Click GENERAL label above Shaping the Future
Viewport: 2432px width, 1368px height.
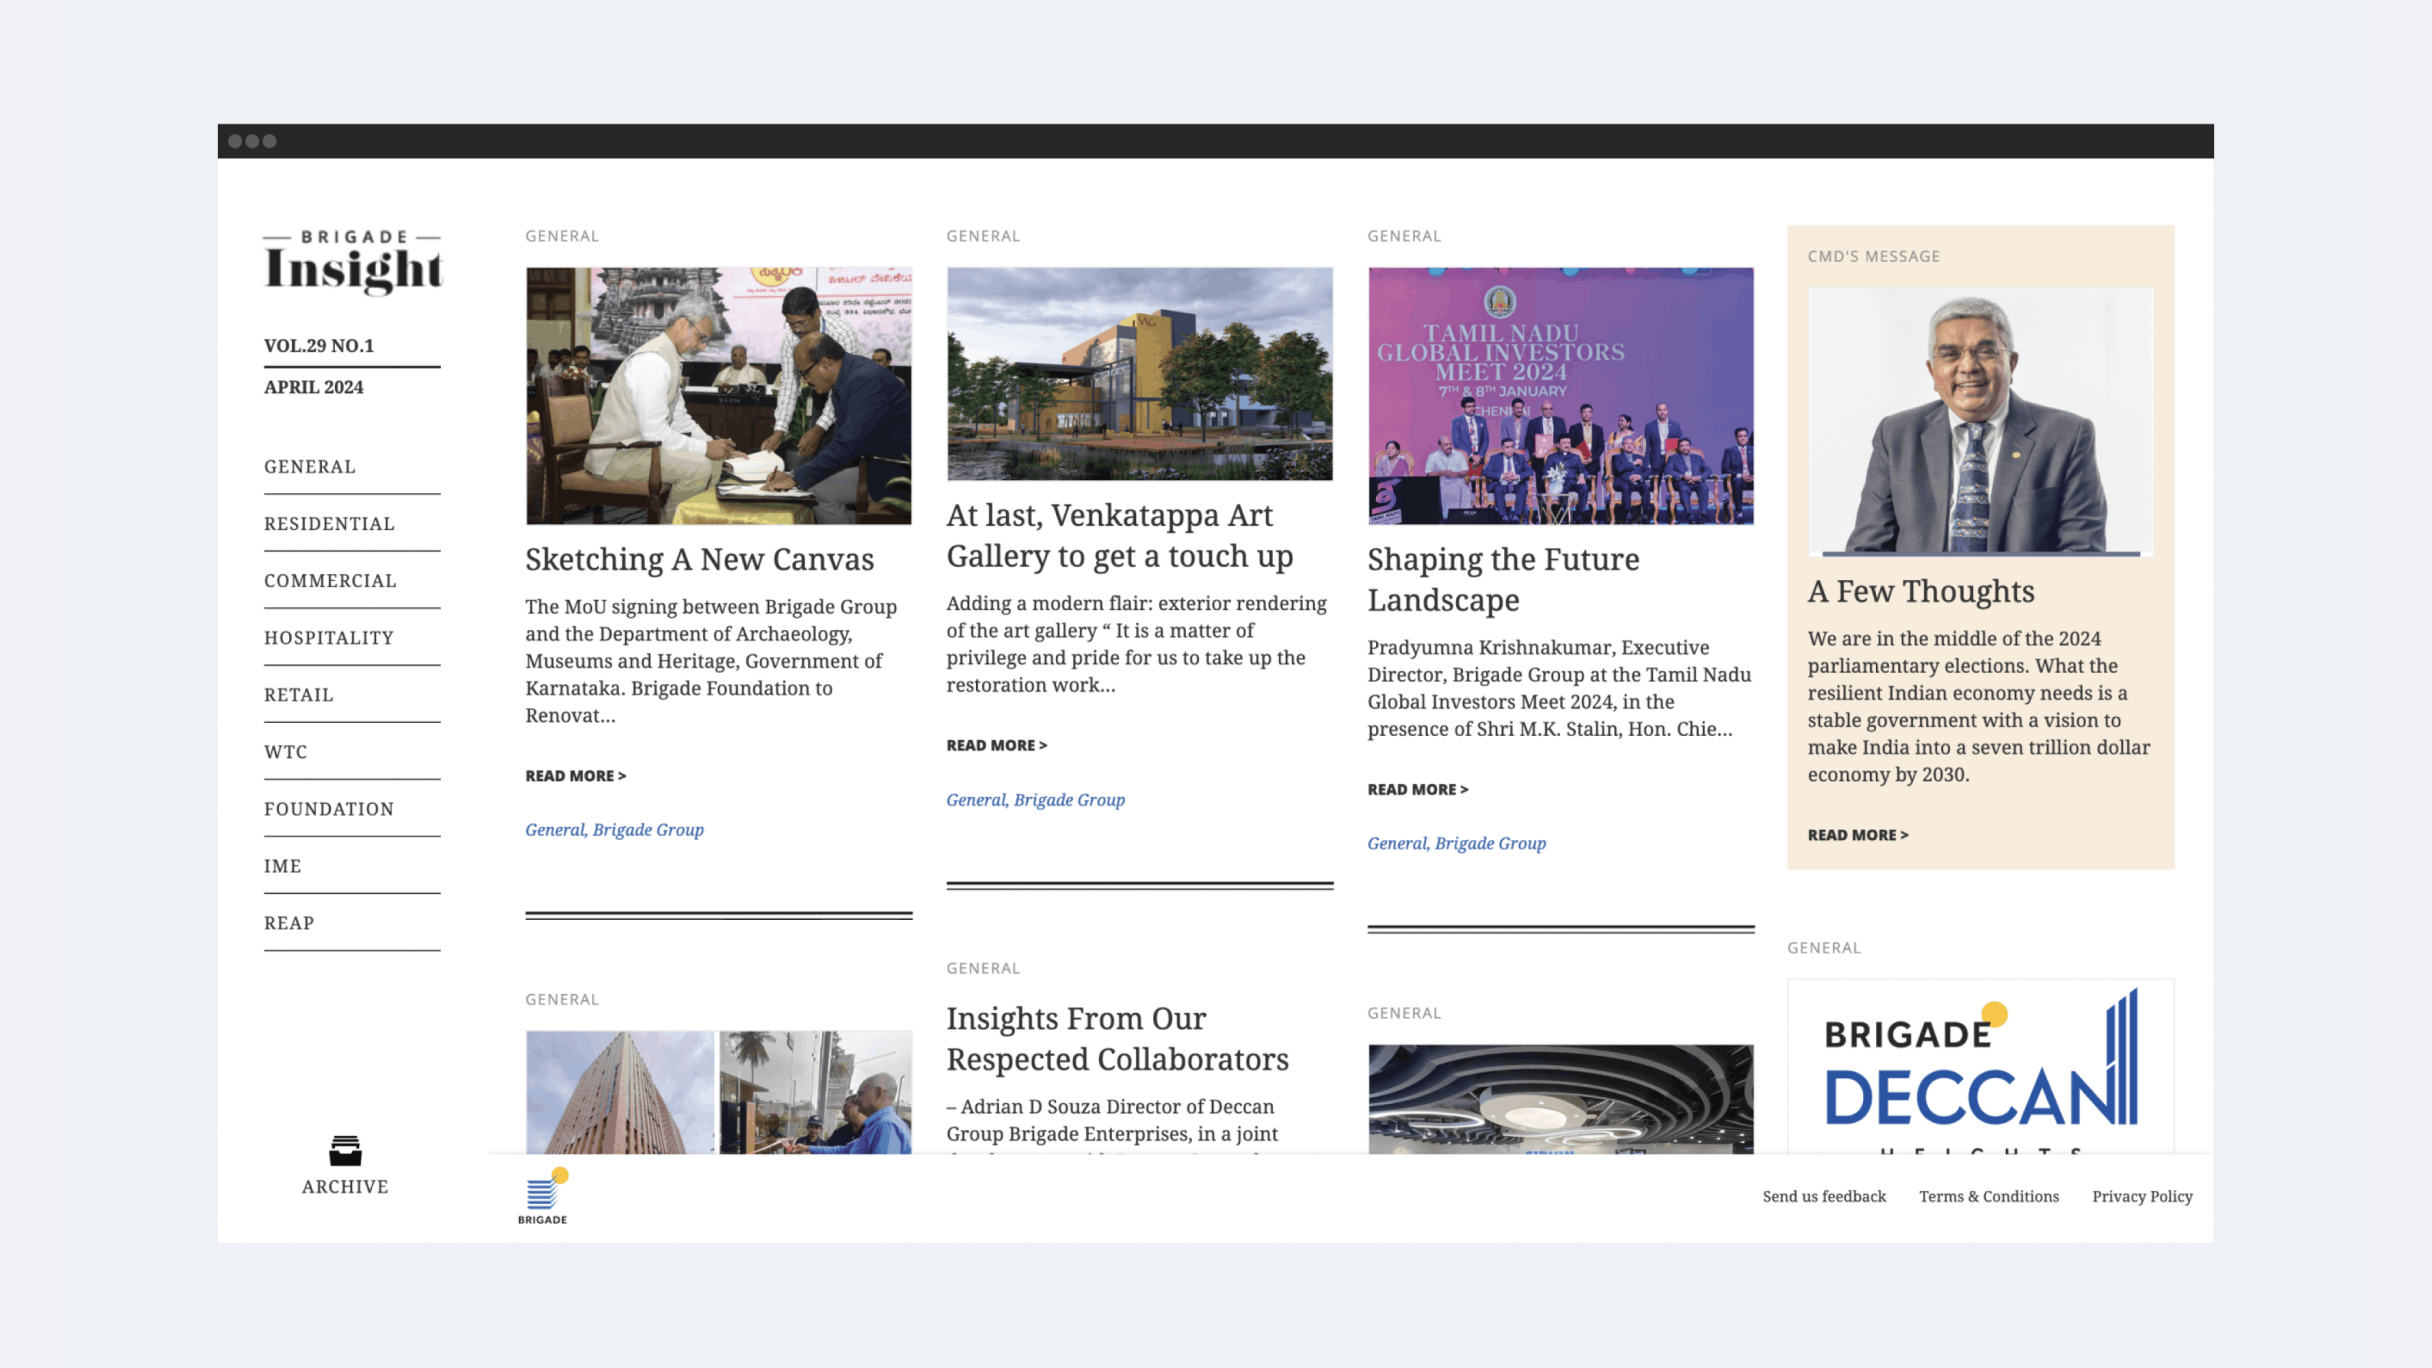[x=1404, y=236]
